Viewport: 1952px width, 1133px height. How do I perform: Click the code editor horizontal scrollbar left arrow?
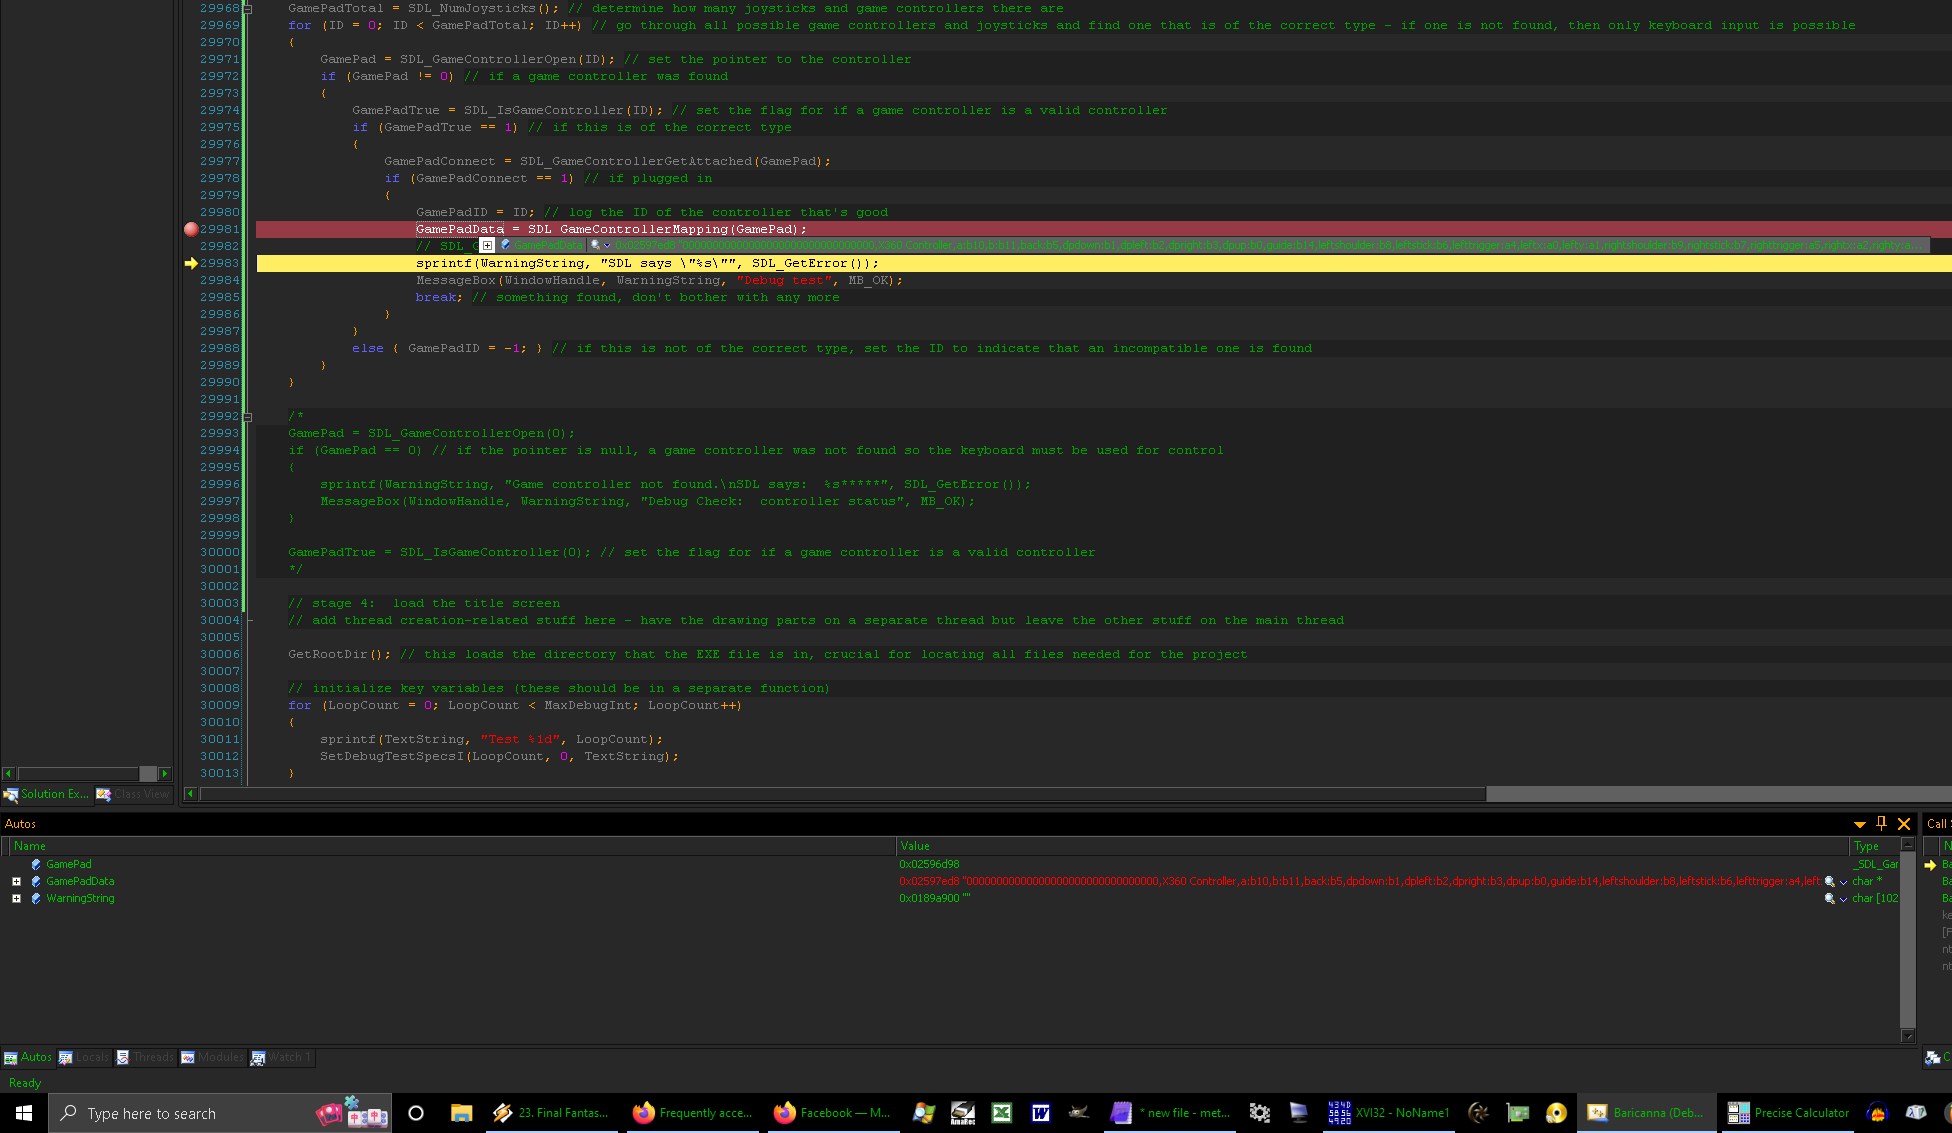click(190, 794)
